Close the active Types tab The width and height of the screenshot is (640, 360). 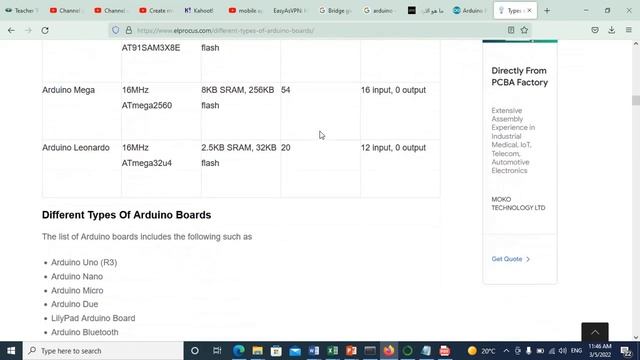(529, 11)
